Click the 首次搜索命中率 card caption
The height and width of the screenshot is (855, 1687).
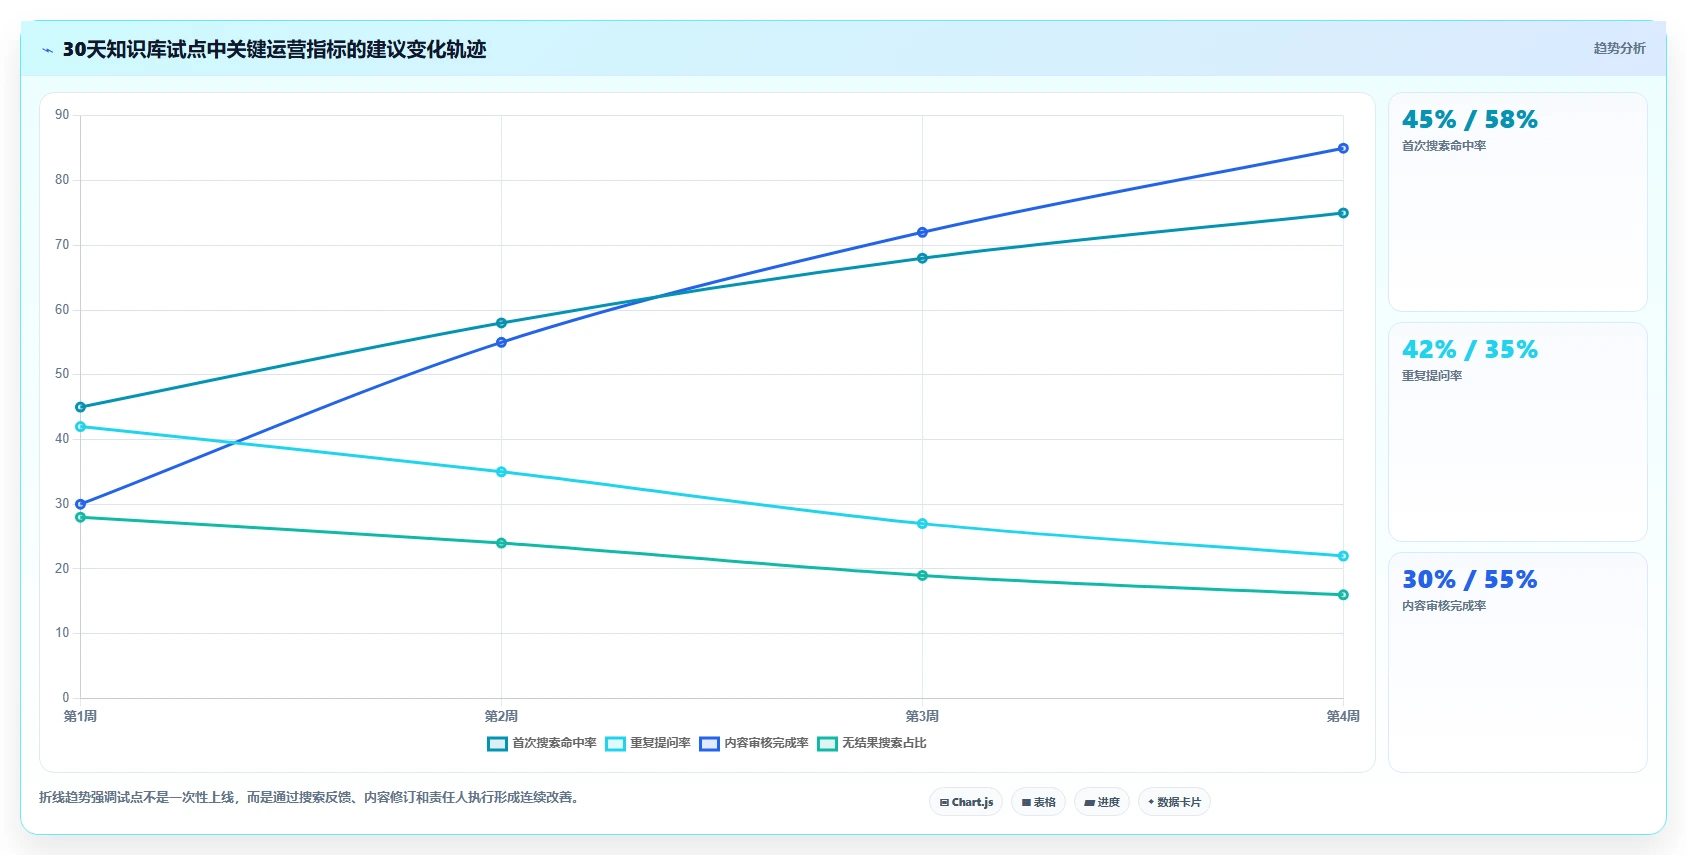click(x=1444, y=146)
